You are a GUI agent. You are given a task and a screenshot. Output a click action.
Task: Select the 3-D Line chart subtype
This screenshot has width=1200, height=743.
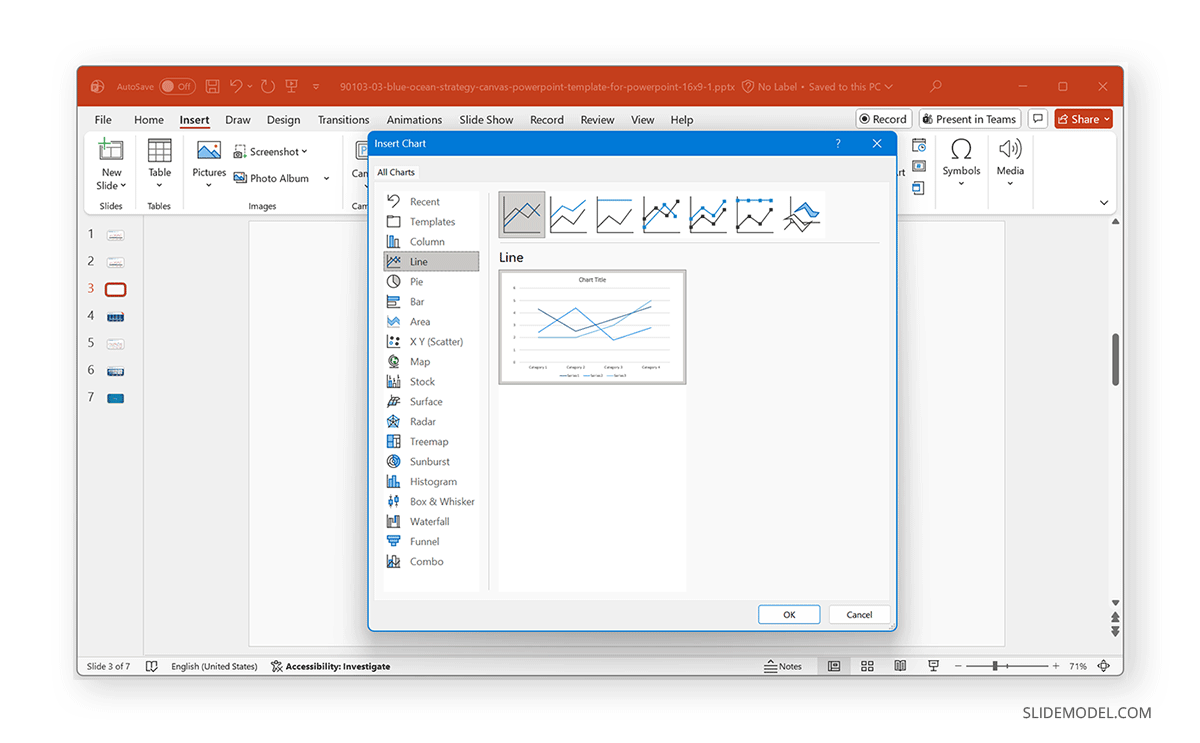tap(800, 214)
